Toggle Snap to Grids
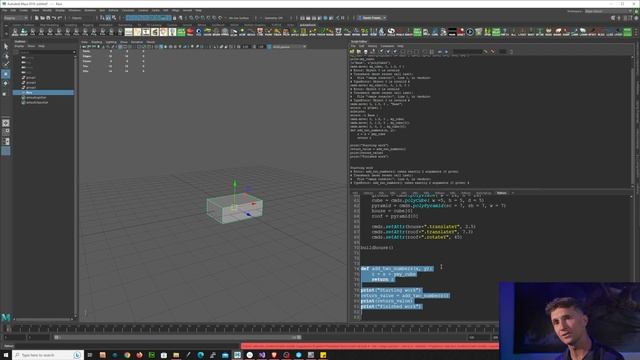 pyautogui.click(x=191, y=18)
